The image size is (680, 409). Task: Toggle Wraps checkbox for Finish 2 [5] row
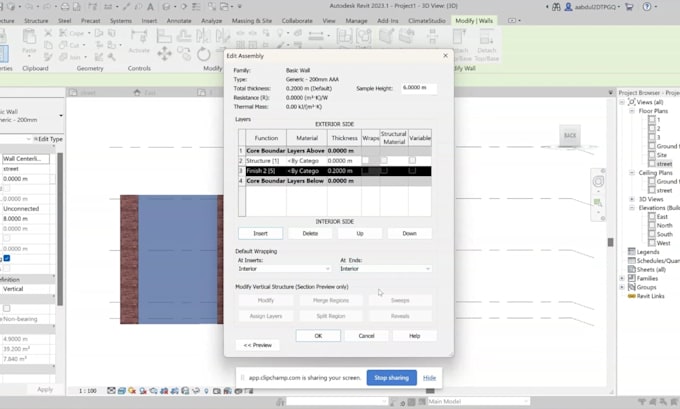coord(365,171)
